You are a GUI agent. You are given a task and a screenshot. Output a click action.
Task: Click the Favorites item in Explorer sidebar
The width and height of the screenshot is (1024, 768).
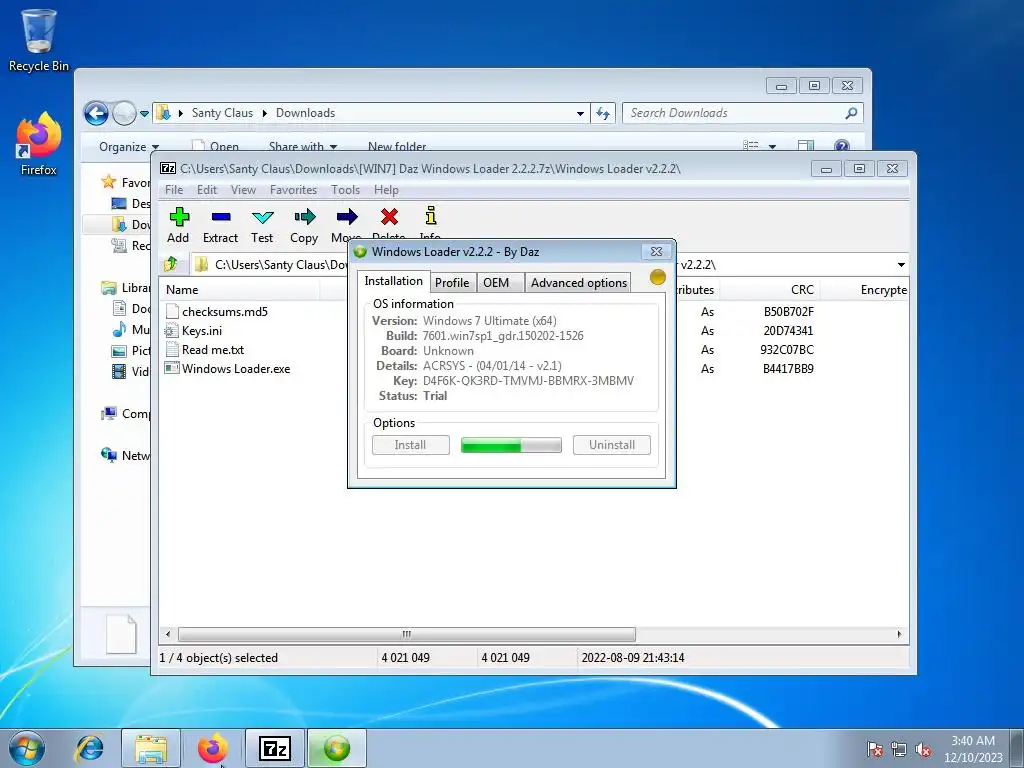[126, 182]
